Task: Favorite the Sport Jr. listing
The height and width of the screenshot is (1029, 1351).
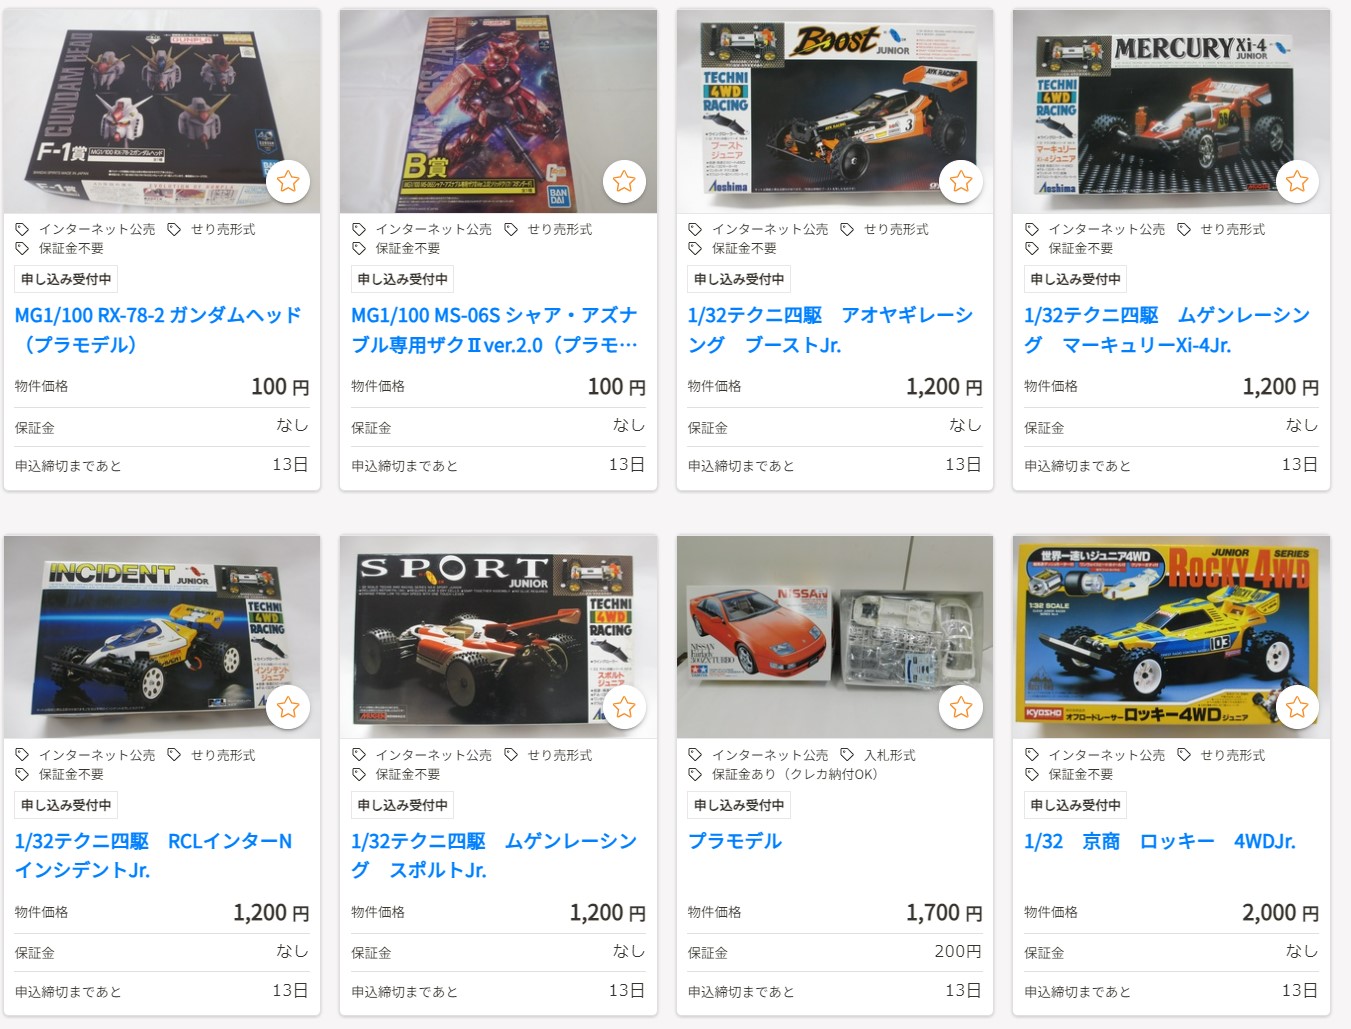Action: coord(624,707)
